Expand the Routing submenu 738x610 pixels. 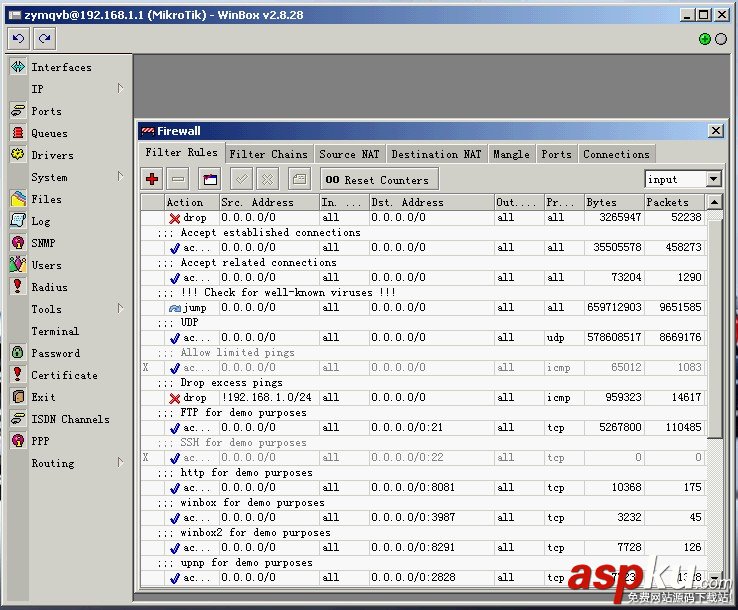[x=120, y=463]
